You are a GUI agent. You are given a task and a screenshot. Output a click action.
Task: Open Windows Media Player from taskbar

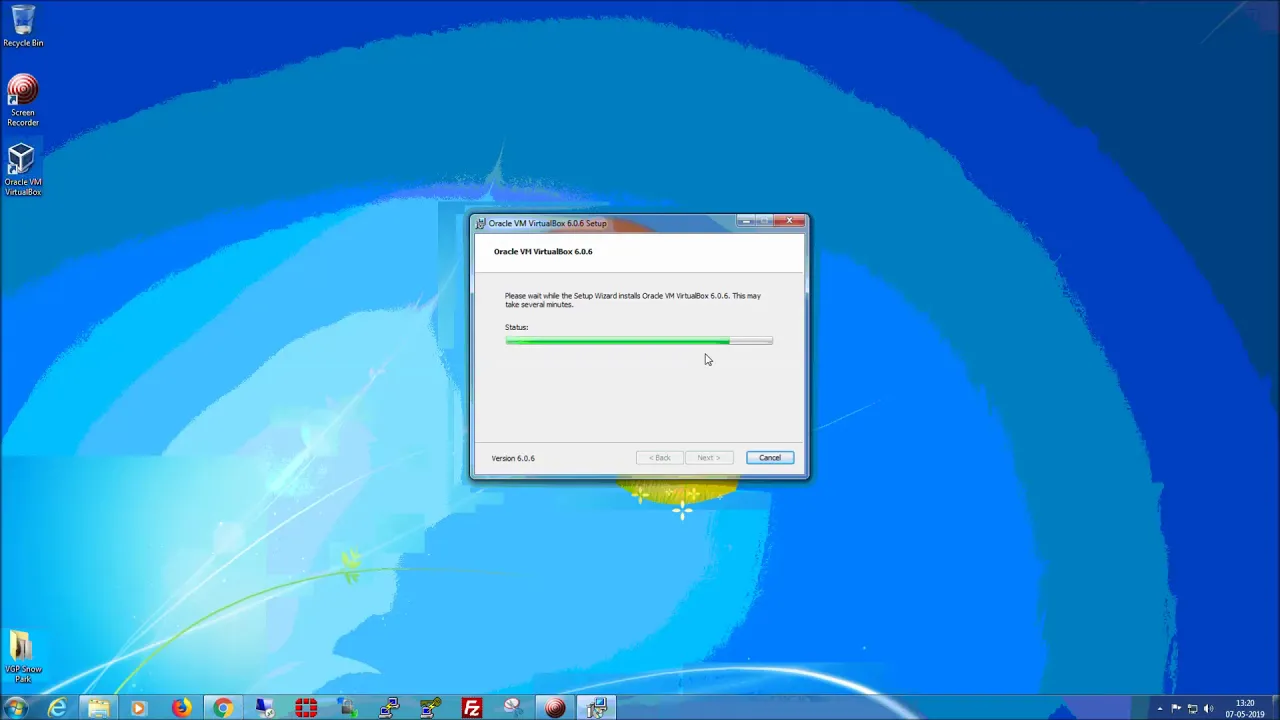pyautogui.click(x=139, y=708)
